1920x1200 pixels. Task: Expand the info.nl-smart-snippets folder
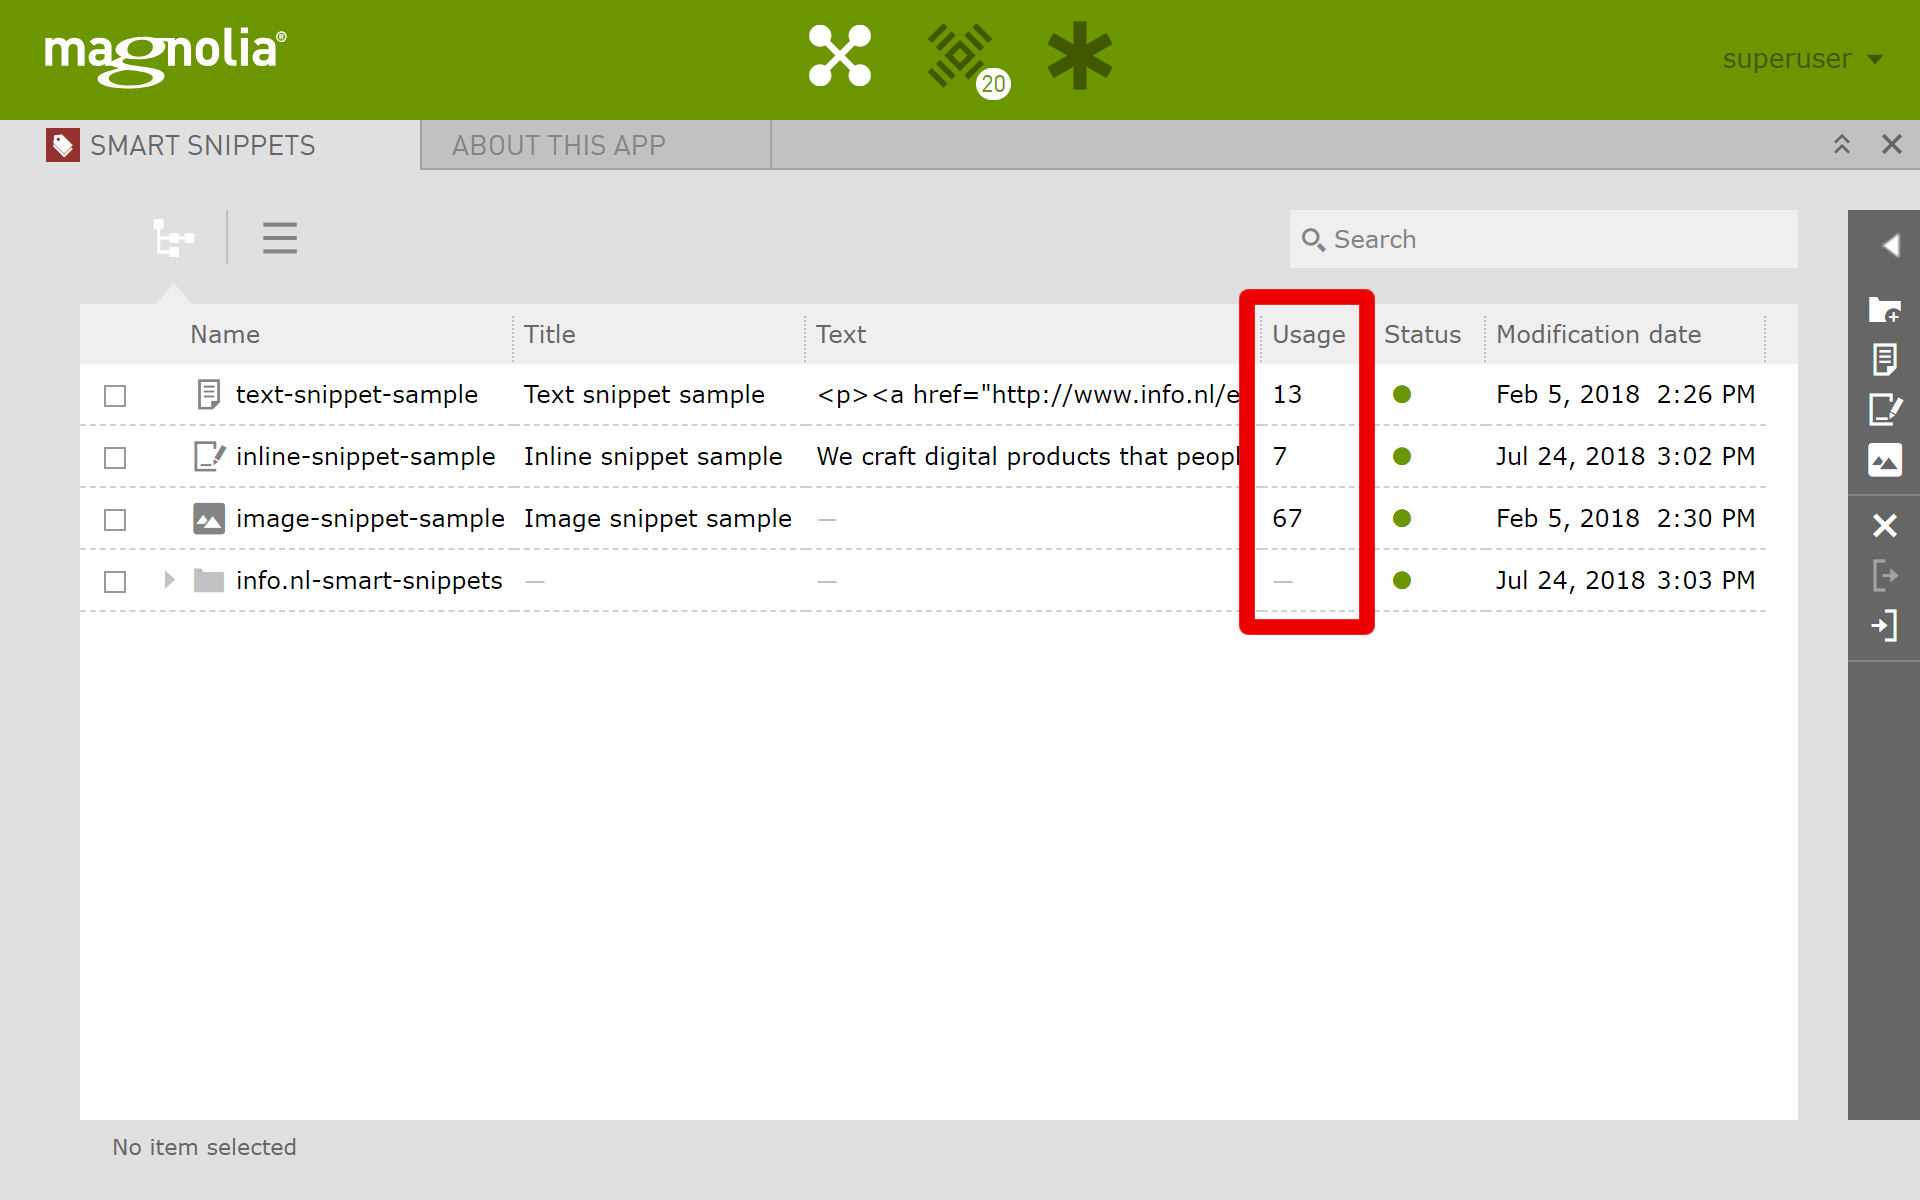click(x=169, y=580)
